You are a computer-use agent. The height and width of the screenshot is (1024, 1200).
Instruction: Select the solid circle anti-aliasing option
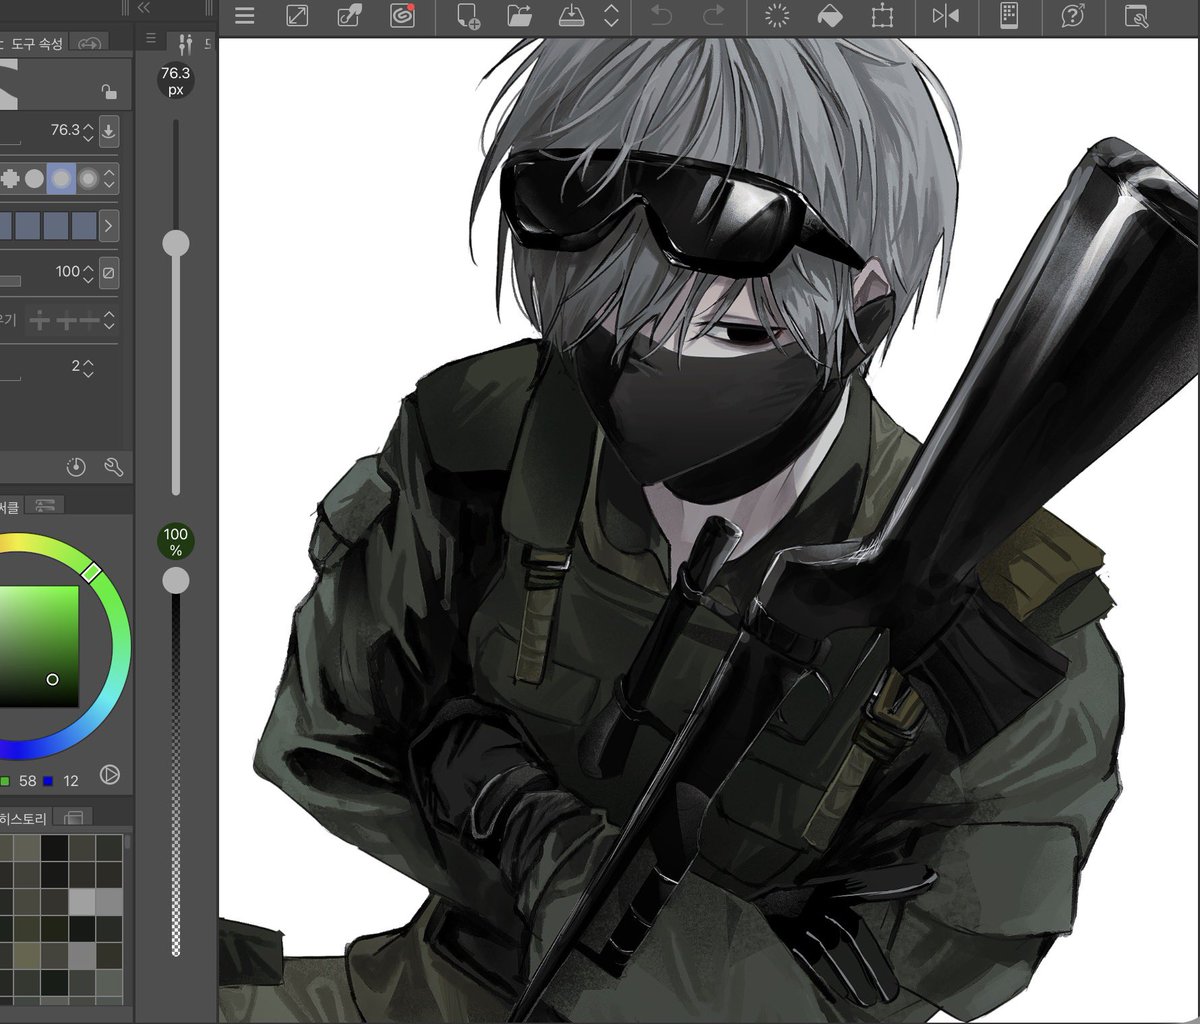click(x=35, y=179)
